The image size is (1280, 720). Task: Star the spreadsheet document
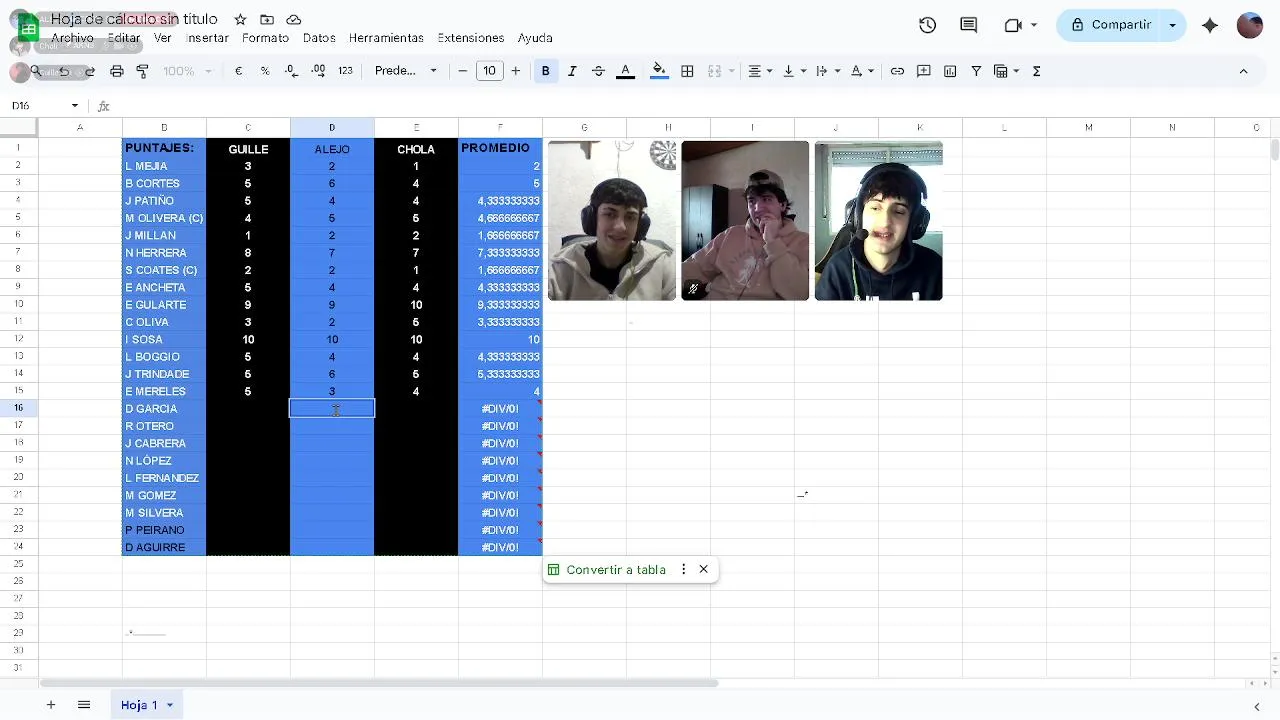[x=240, y=20]
